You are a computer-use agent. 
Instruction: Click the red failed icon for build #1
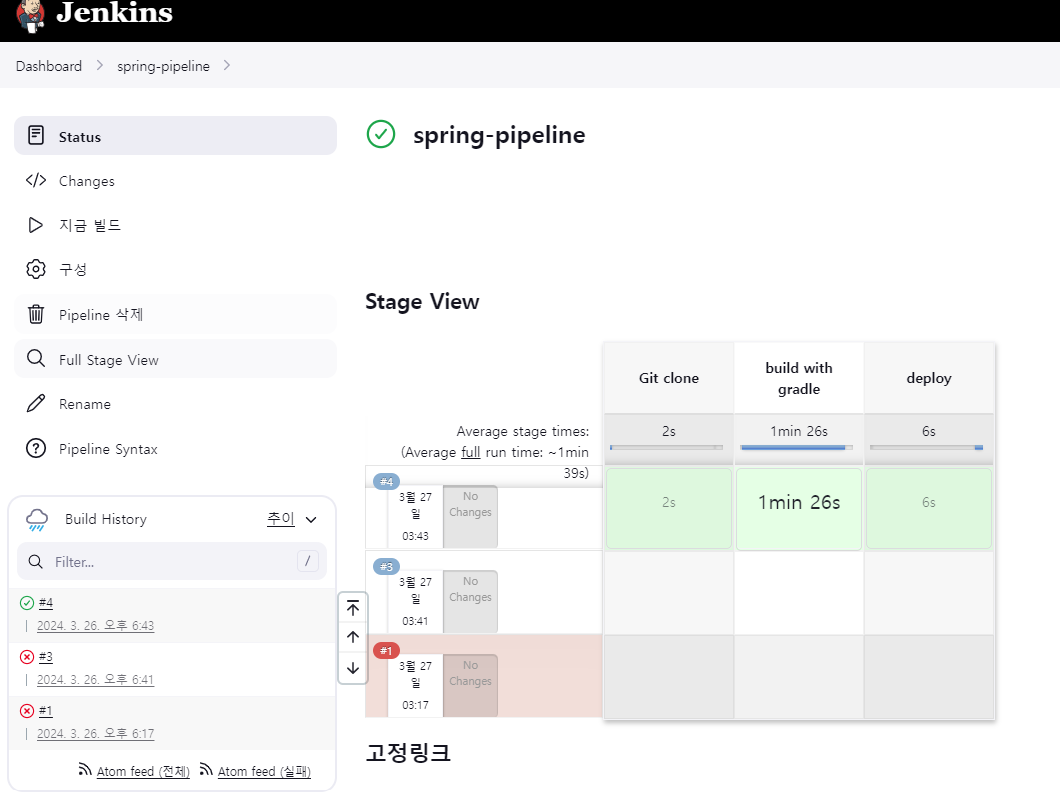point(27,711)
